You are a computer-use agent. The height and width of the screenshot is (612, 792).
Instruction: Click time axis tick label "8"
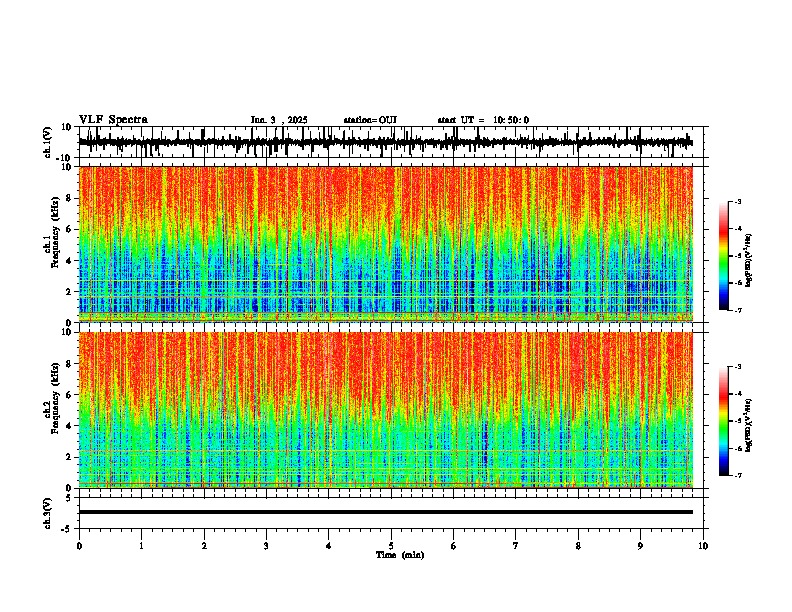[x=578, y=546]
